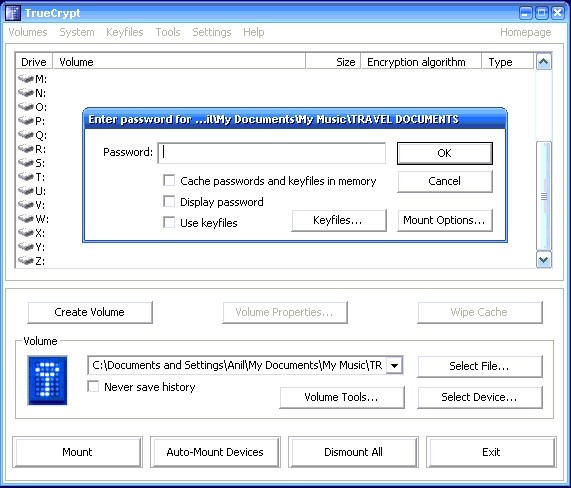Open the Keyfiles menu
The height and width of the screenshot is (488, 571).
point(125,32)
